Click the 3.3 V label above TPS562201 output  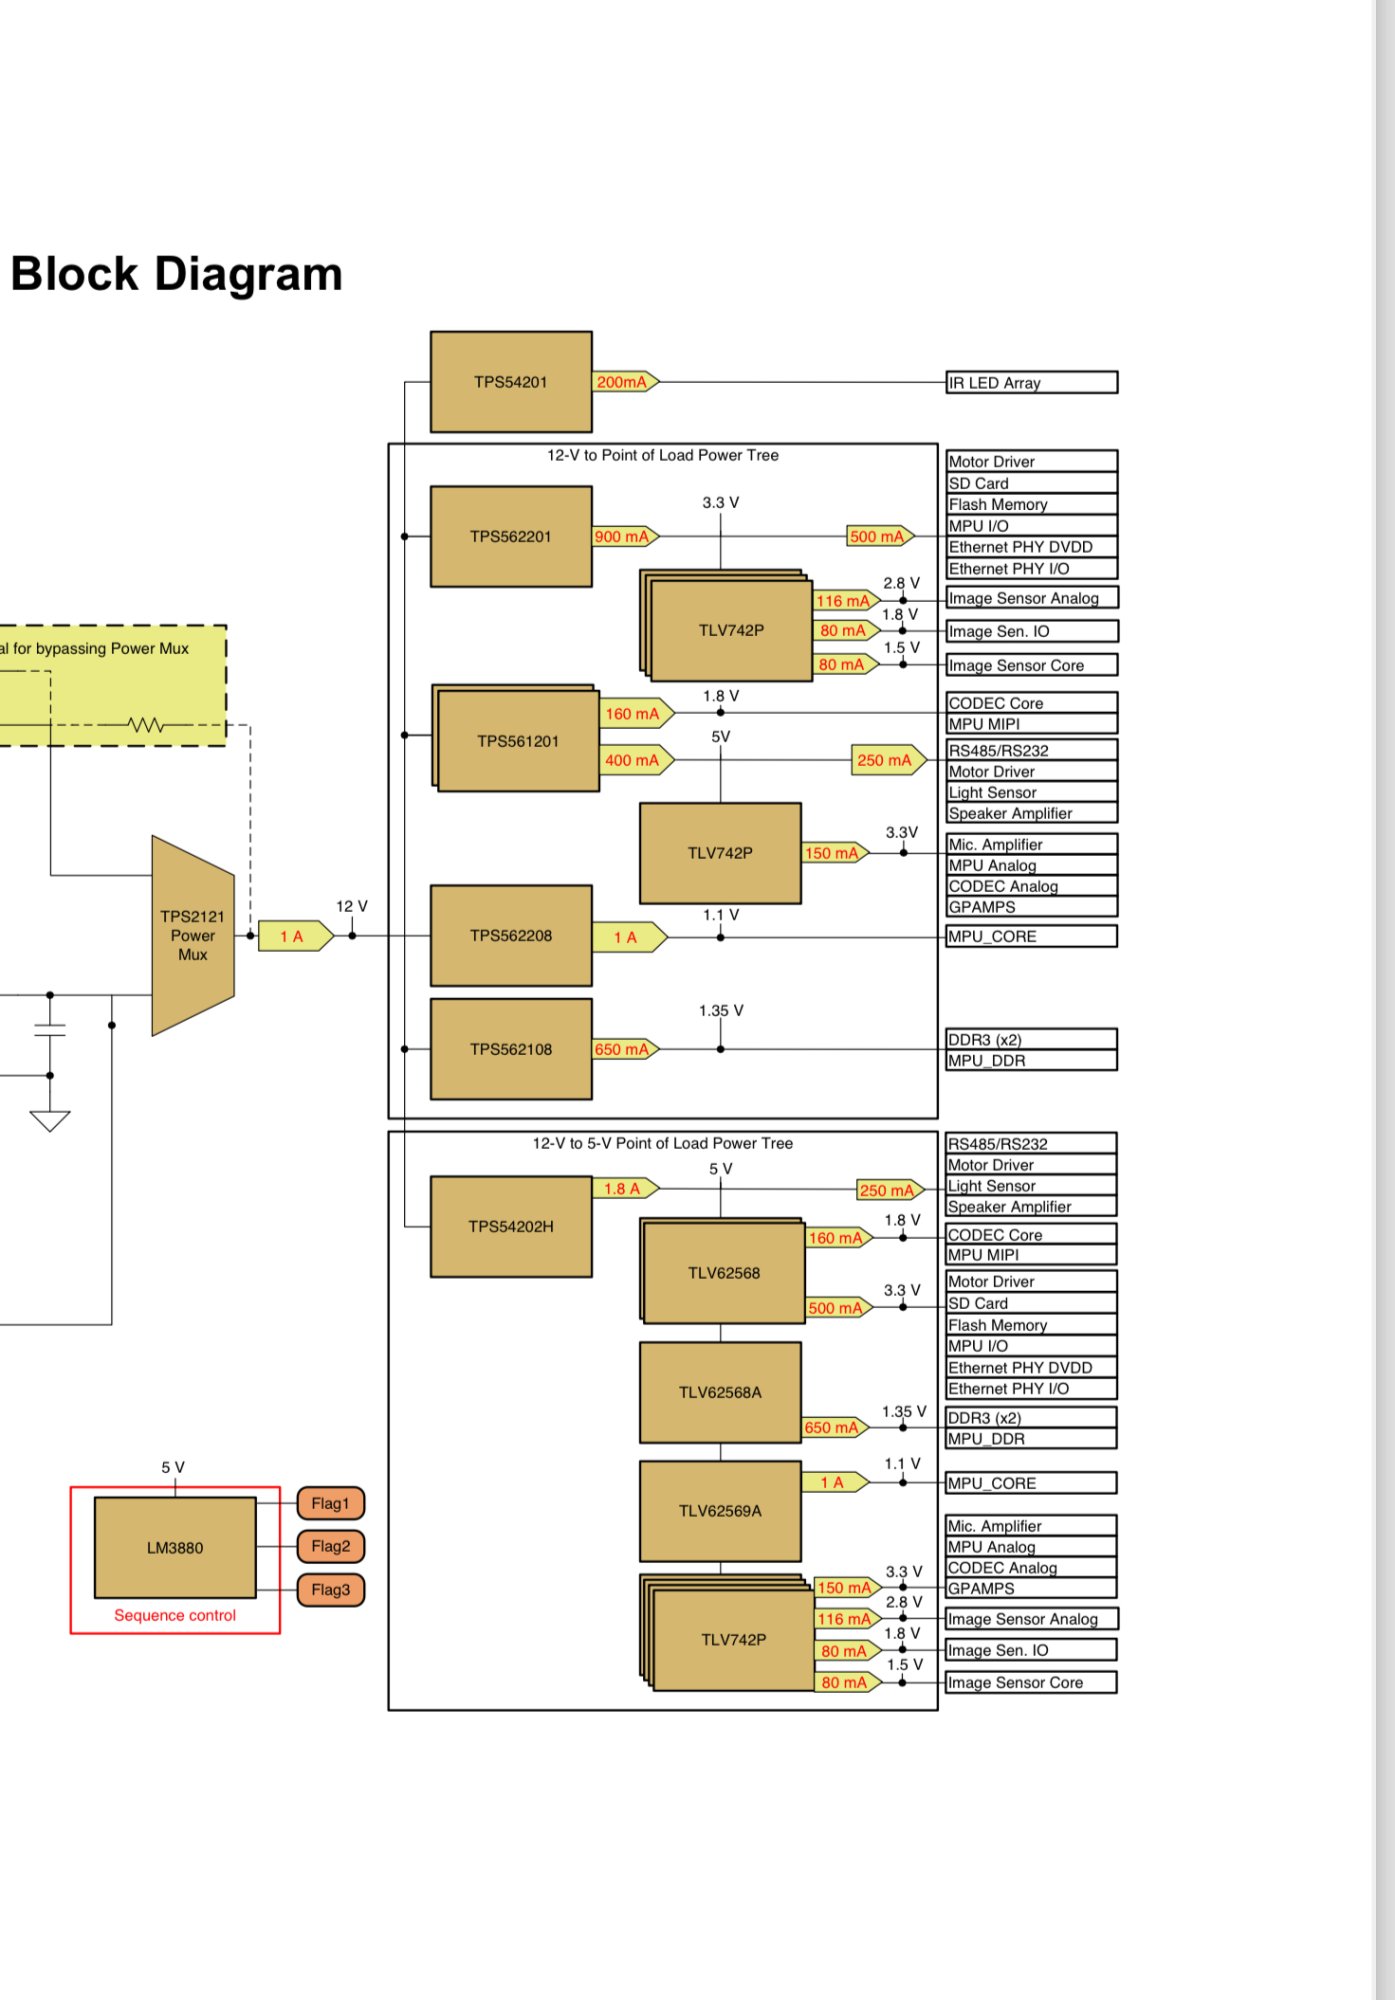point(721,503)
